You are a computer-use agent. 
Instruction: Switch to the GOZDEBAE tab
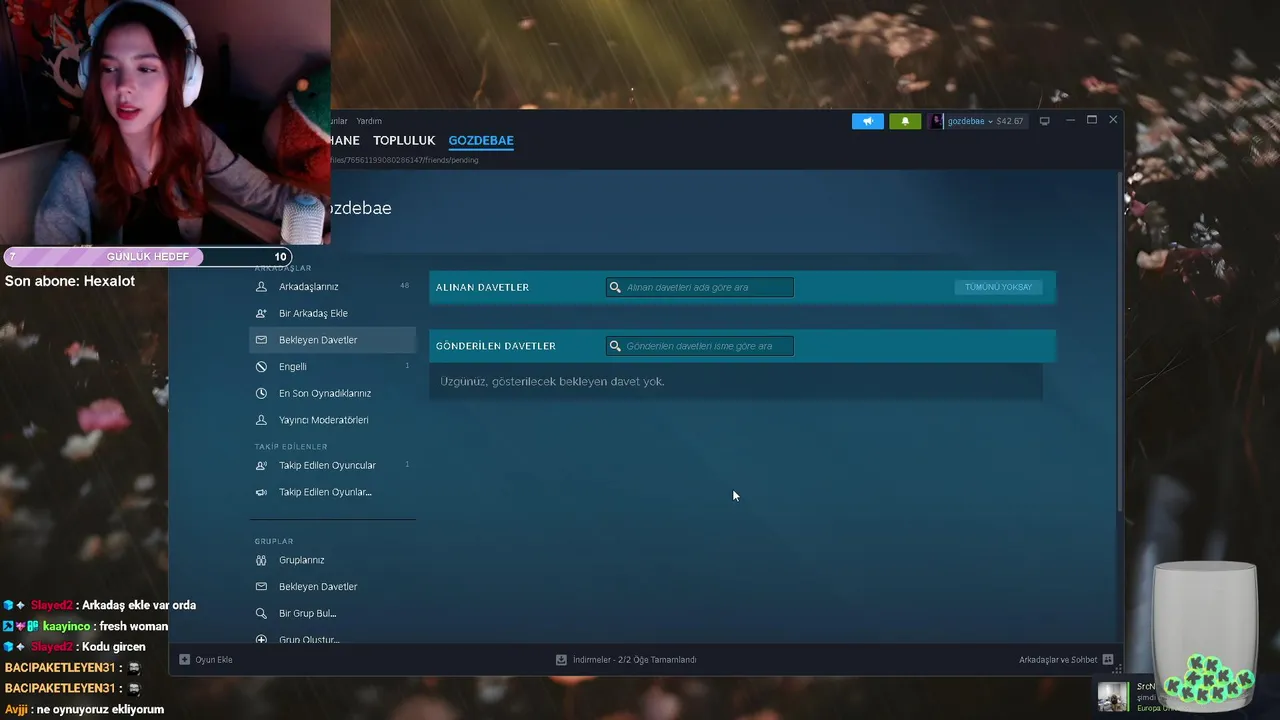point(481,140)
